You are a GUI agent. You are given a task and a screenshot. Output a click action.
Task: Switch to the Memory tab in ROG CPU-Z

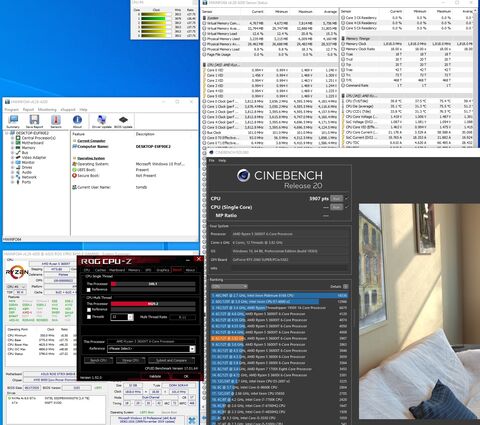click(134, 270)
